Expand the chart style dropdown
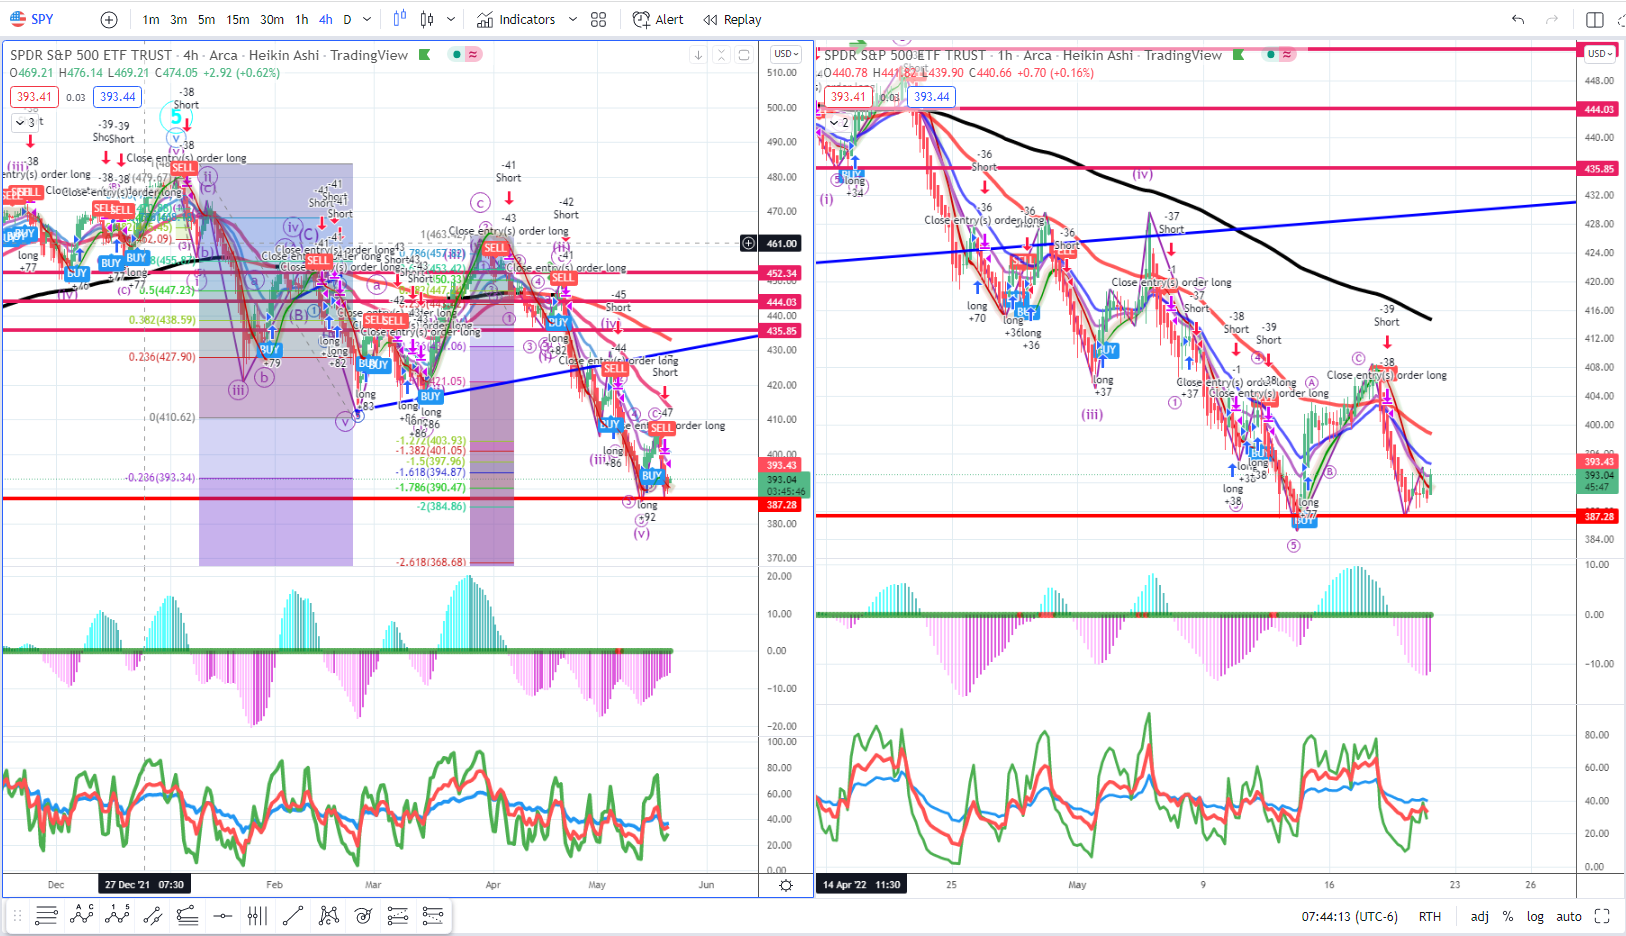This screenshot has width=1626, height=936. 451,19
